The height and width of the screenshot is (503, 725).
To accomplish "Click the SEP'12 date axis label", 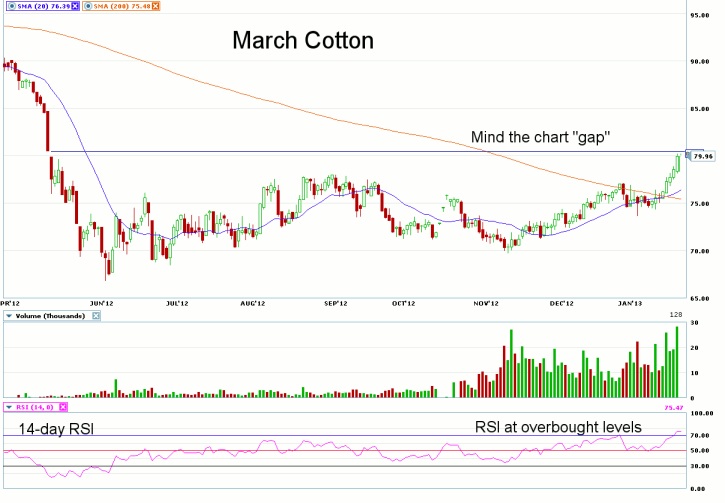I will [x=336, y=304].
